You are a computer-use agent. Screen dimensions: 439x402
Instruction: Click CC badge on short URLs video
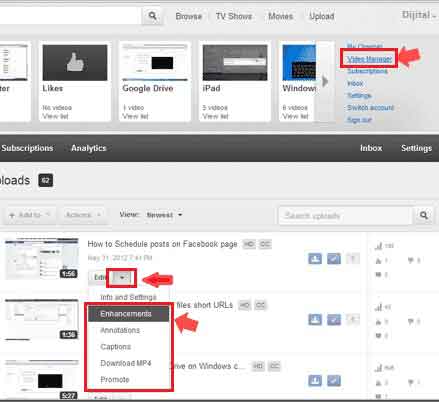[x=260, y=305]
